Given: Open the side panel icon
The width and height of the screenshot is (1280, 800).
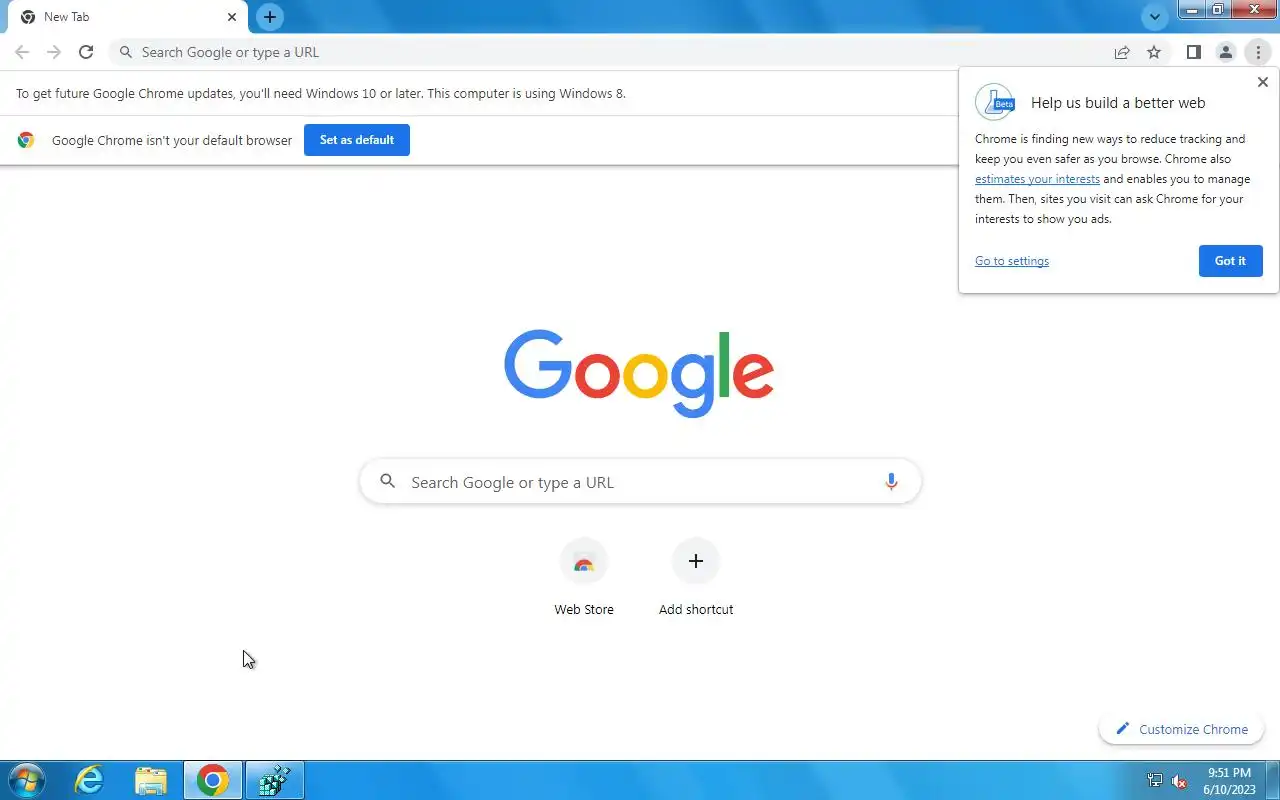Looking at the screenshot, I should 1194,52.
